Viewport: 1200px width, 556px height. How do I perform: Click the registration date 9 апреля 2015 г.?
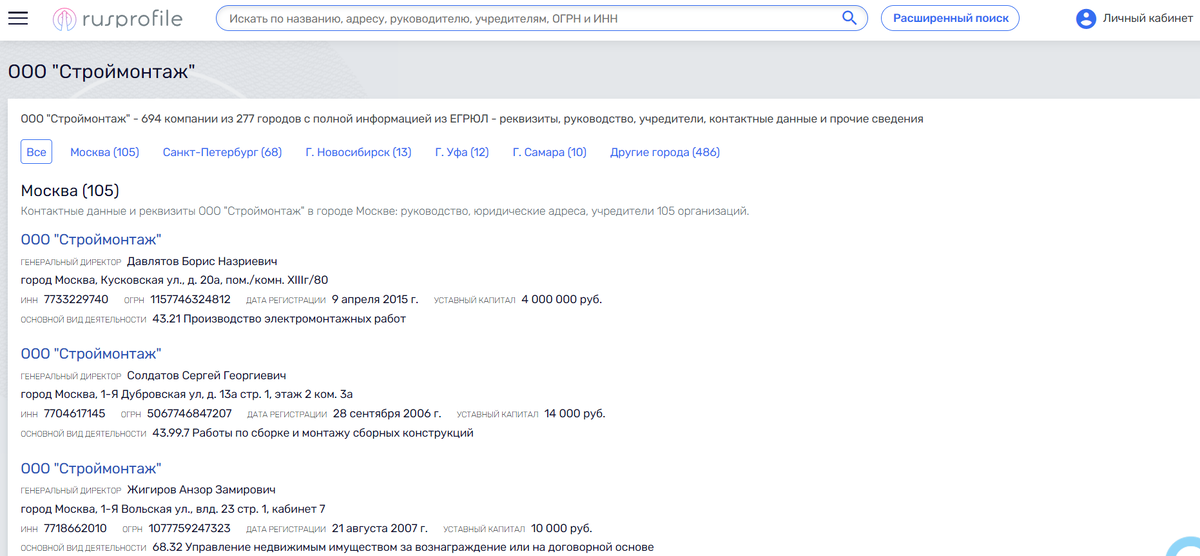375,299
